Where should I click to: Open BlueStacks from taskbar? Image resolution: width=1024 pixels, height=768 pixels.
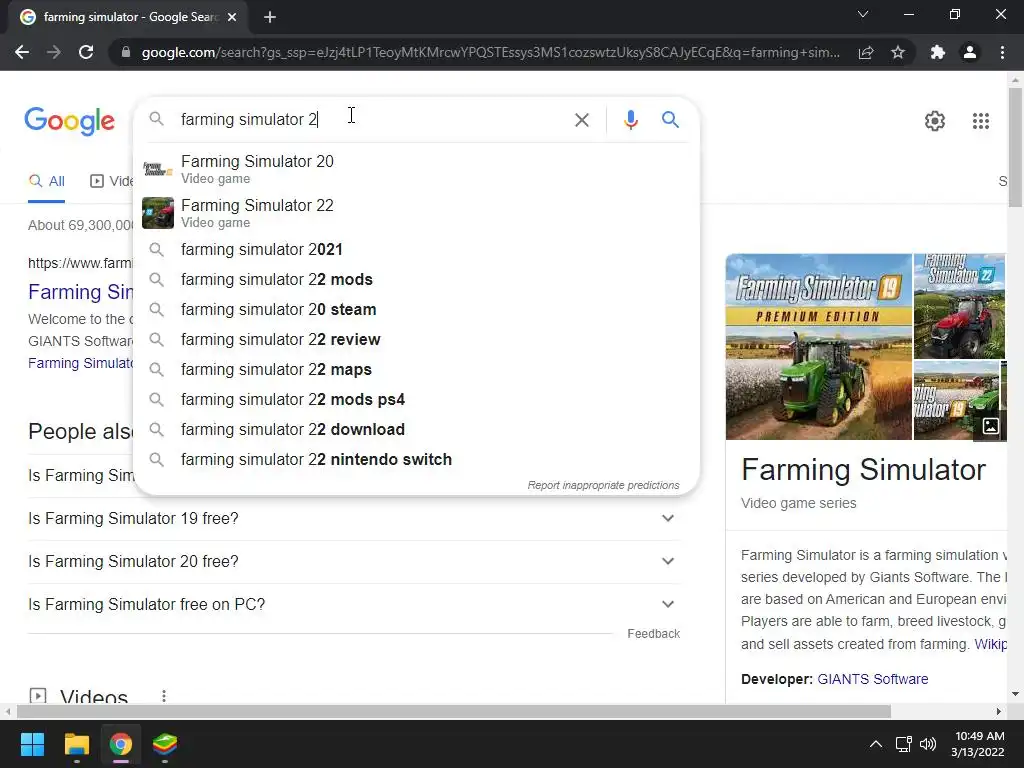click(165, 744)
